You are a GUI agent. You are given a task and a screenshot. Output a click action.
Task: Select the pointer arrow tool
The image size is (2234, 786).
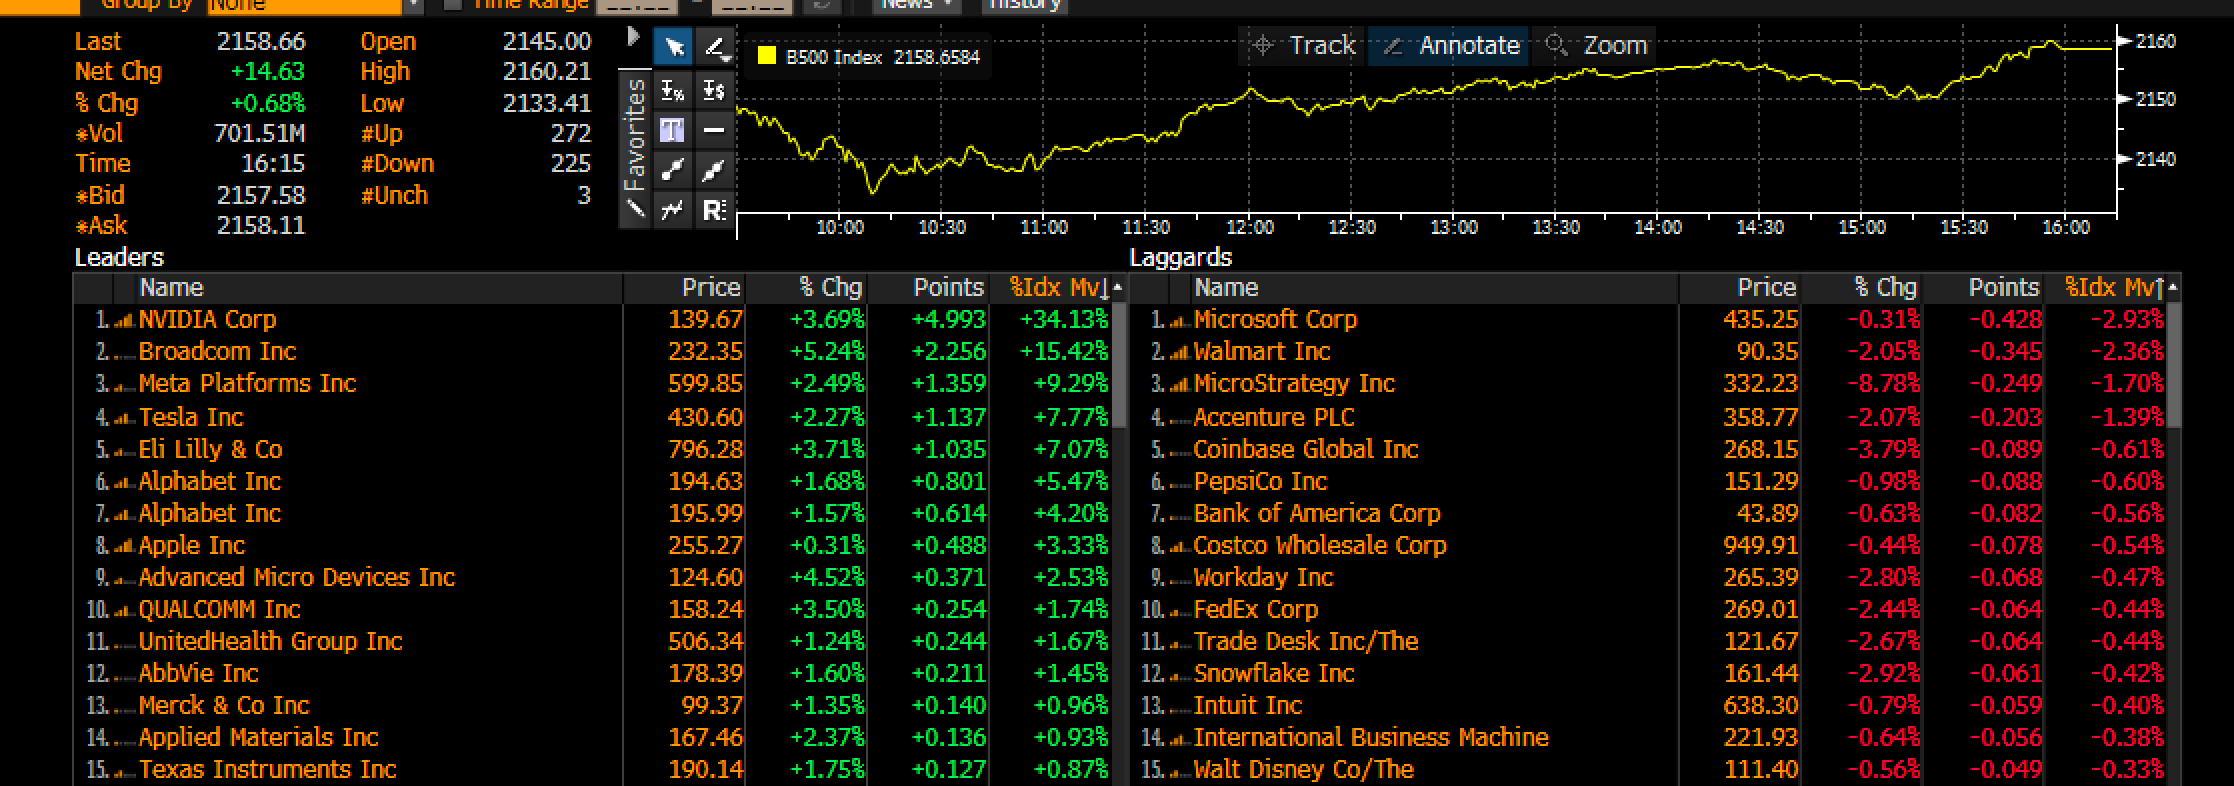click(673, 47)
